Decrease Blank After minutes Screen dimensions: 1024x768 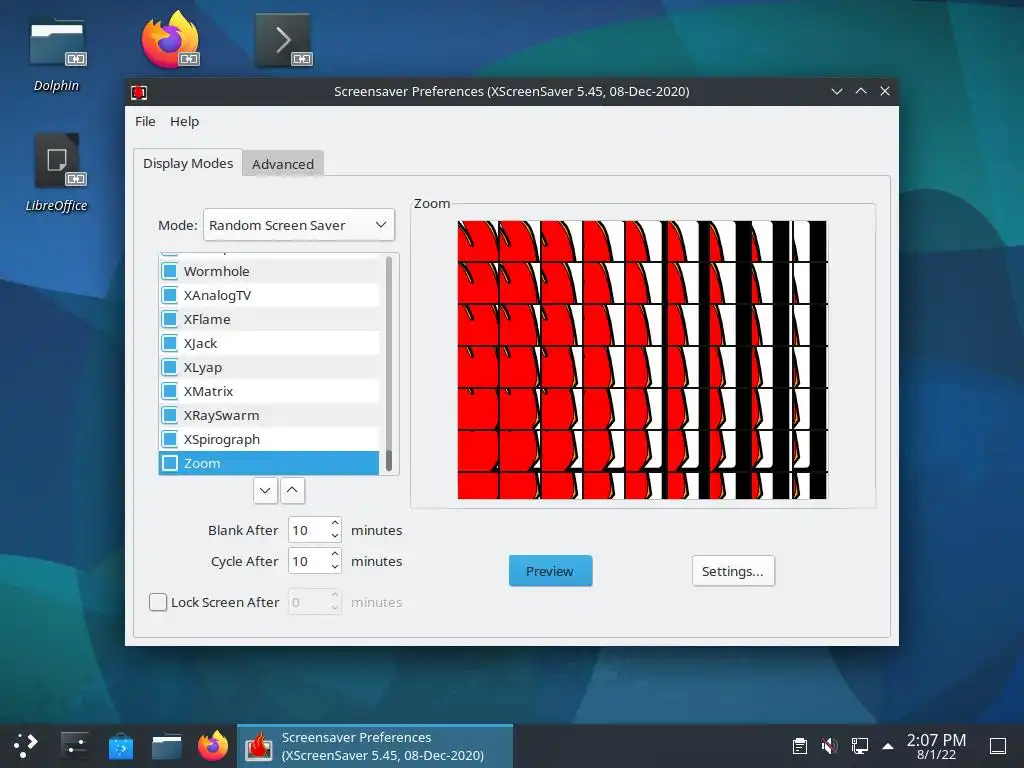tap(335, 536)
